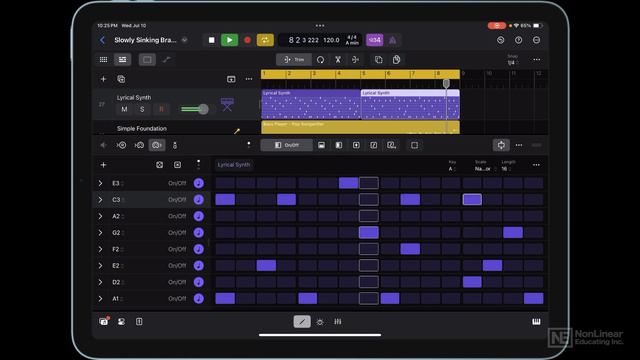Mute the Lyrical Synth track

pos(124,109)
